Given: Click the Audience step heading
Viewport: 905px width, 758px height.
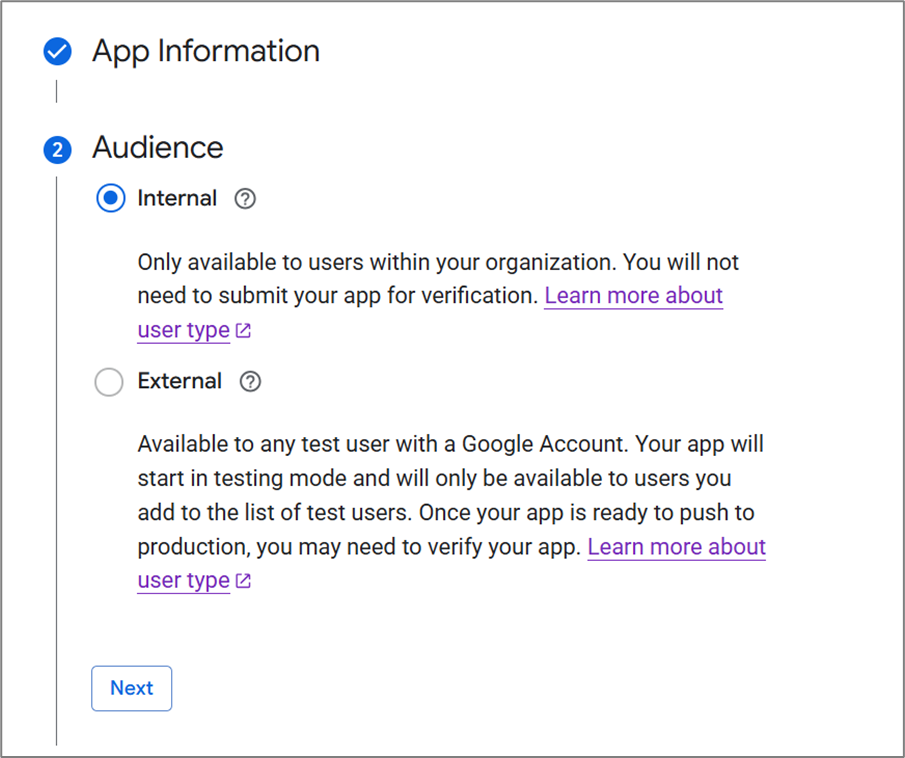Looking at the screenshot, I should (x=158, y=147).
